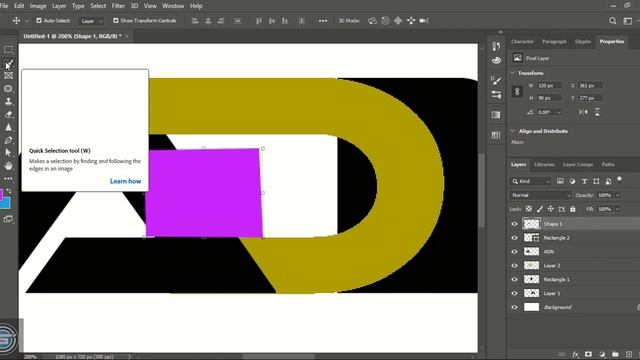Viewport: 640px width, 360px height.
Task: Select the Rectangle shape tool
Action: click(8, 89)
